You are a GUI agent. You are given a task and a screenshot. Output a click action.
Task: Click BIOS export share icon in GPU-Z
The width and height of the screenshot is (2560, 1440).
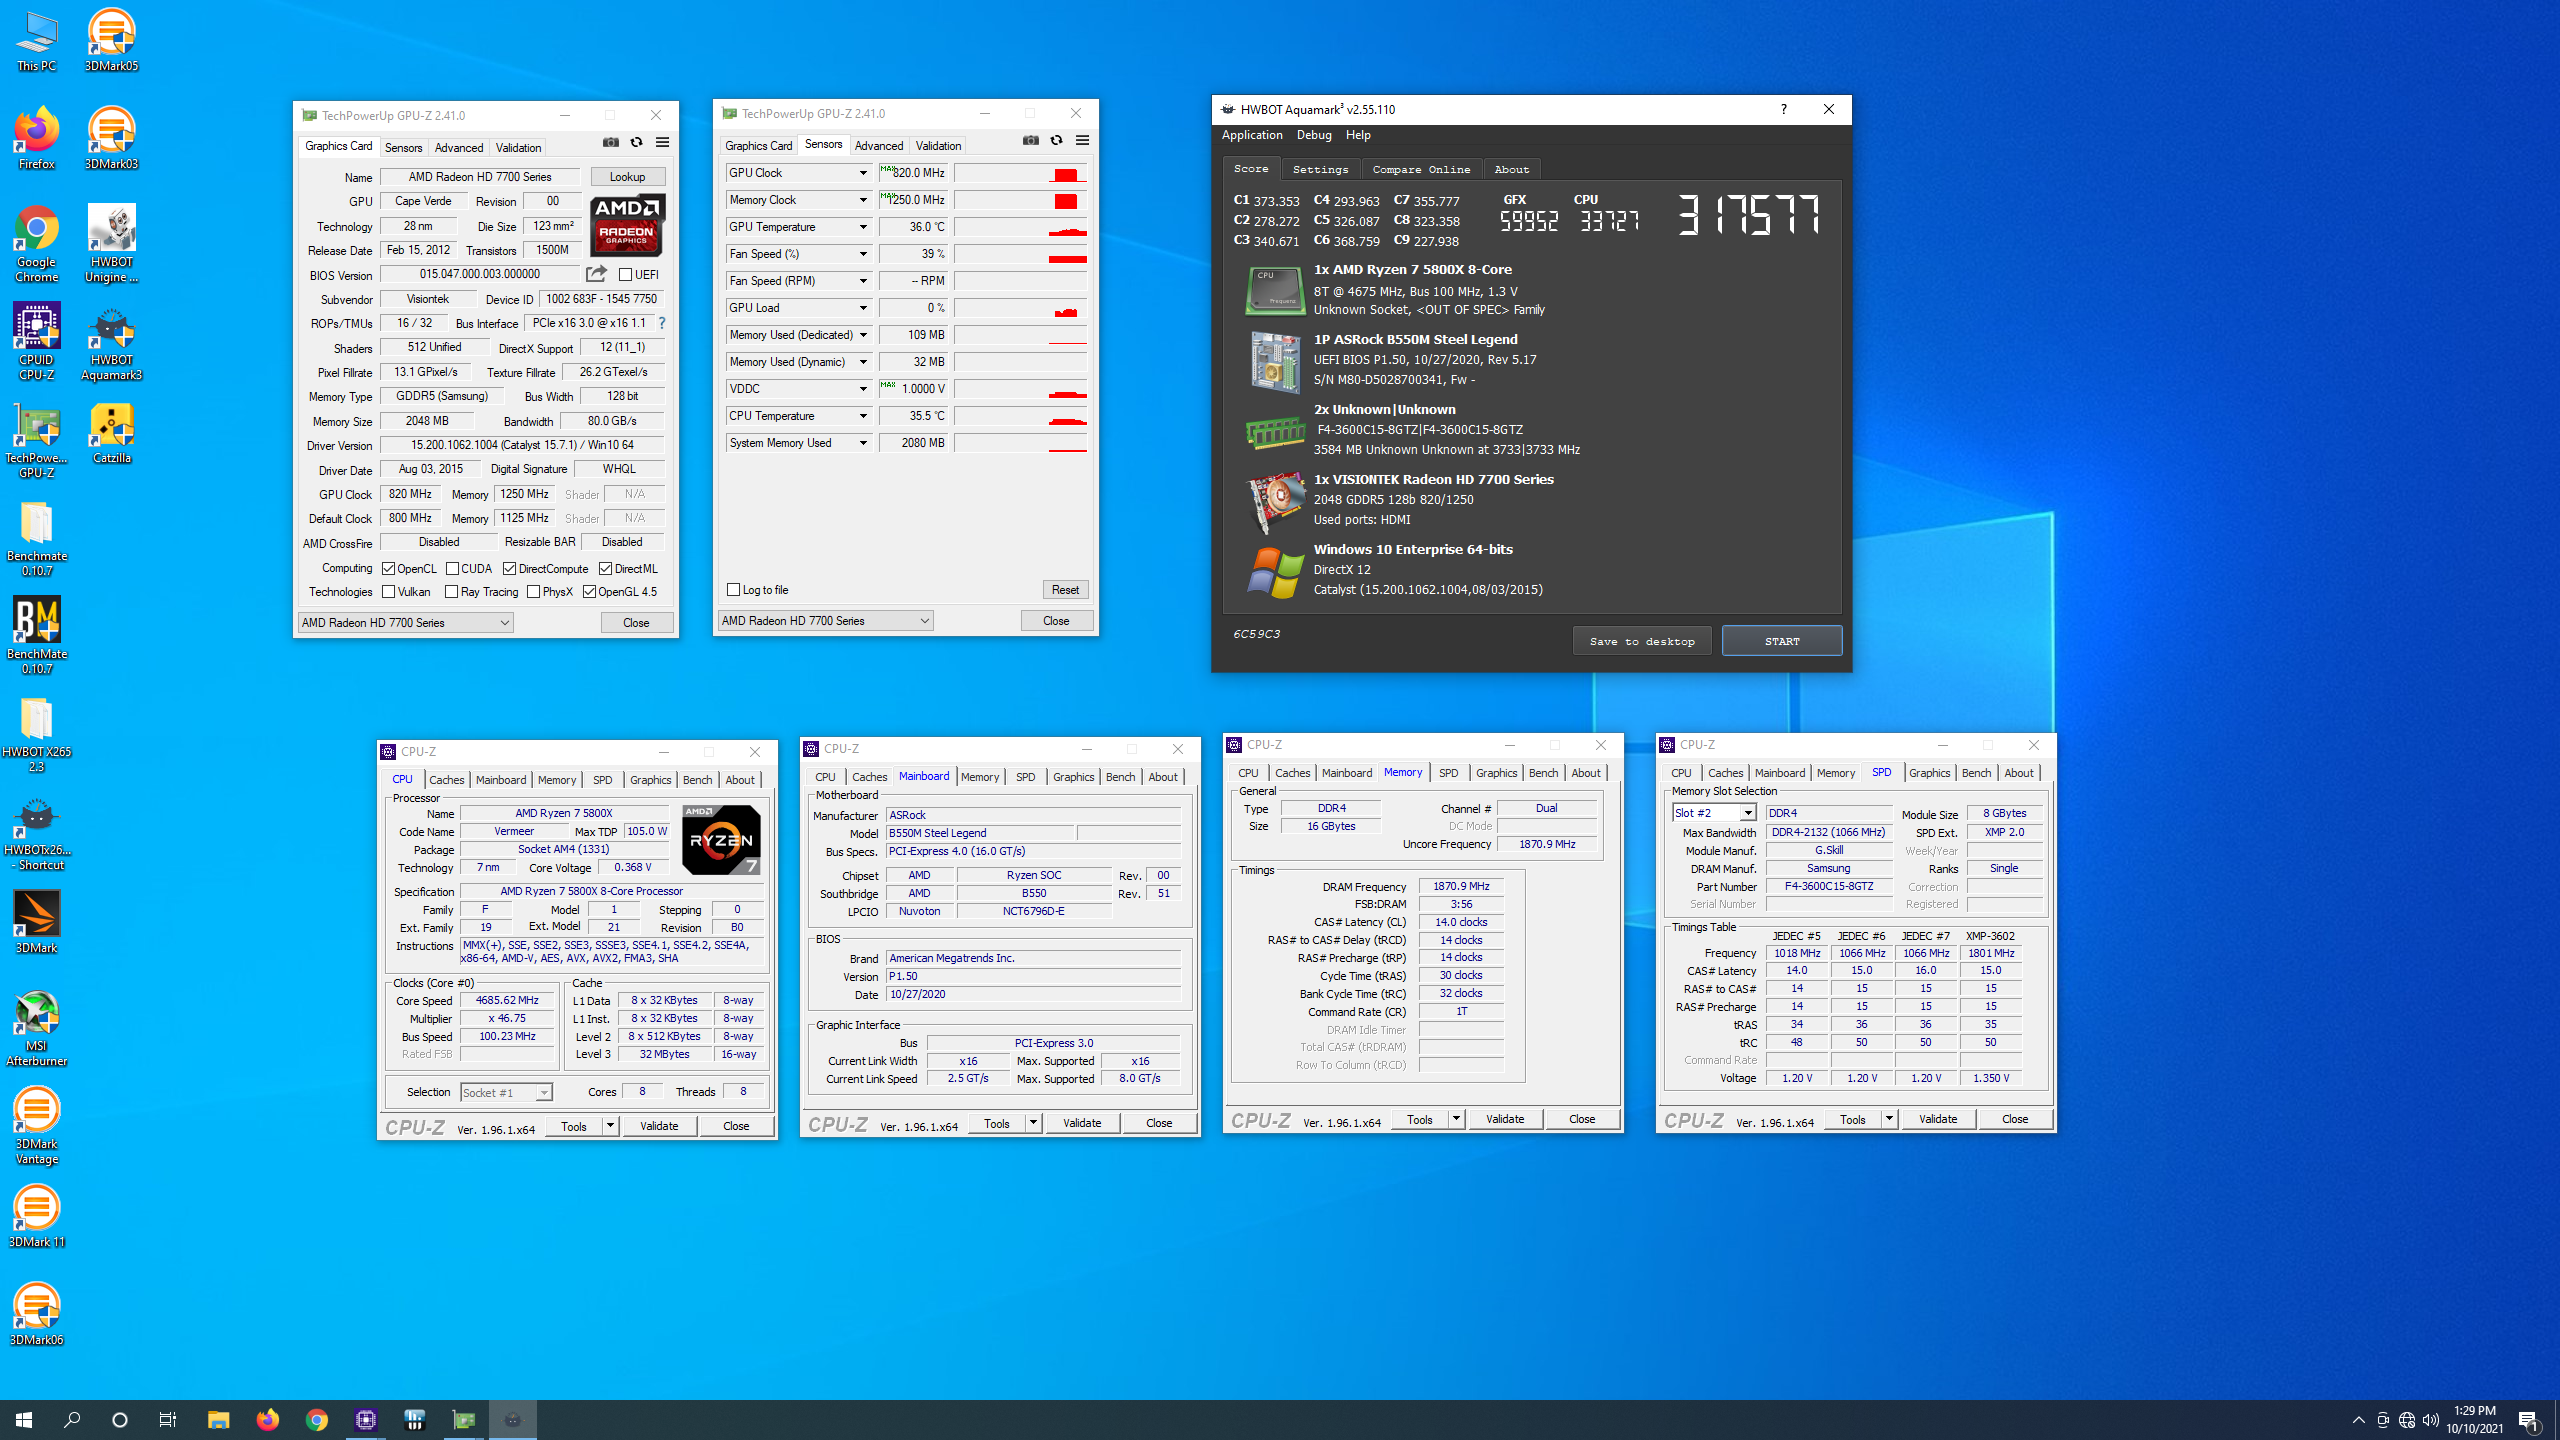point(597,273)
